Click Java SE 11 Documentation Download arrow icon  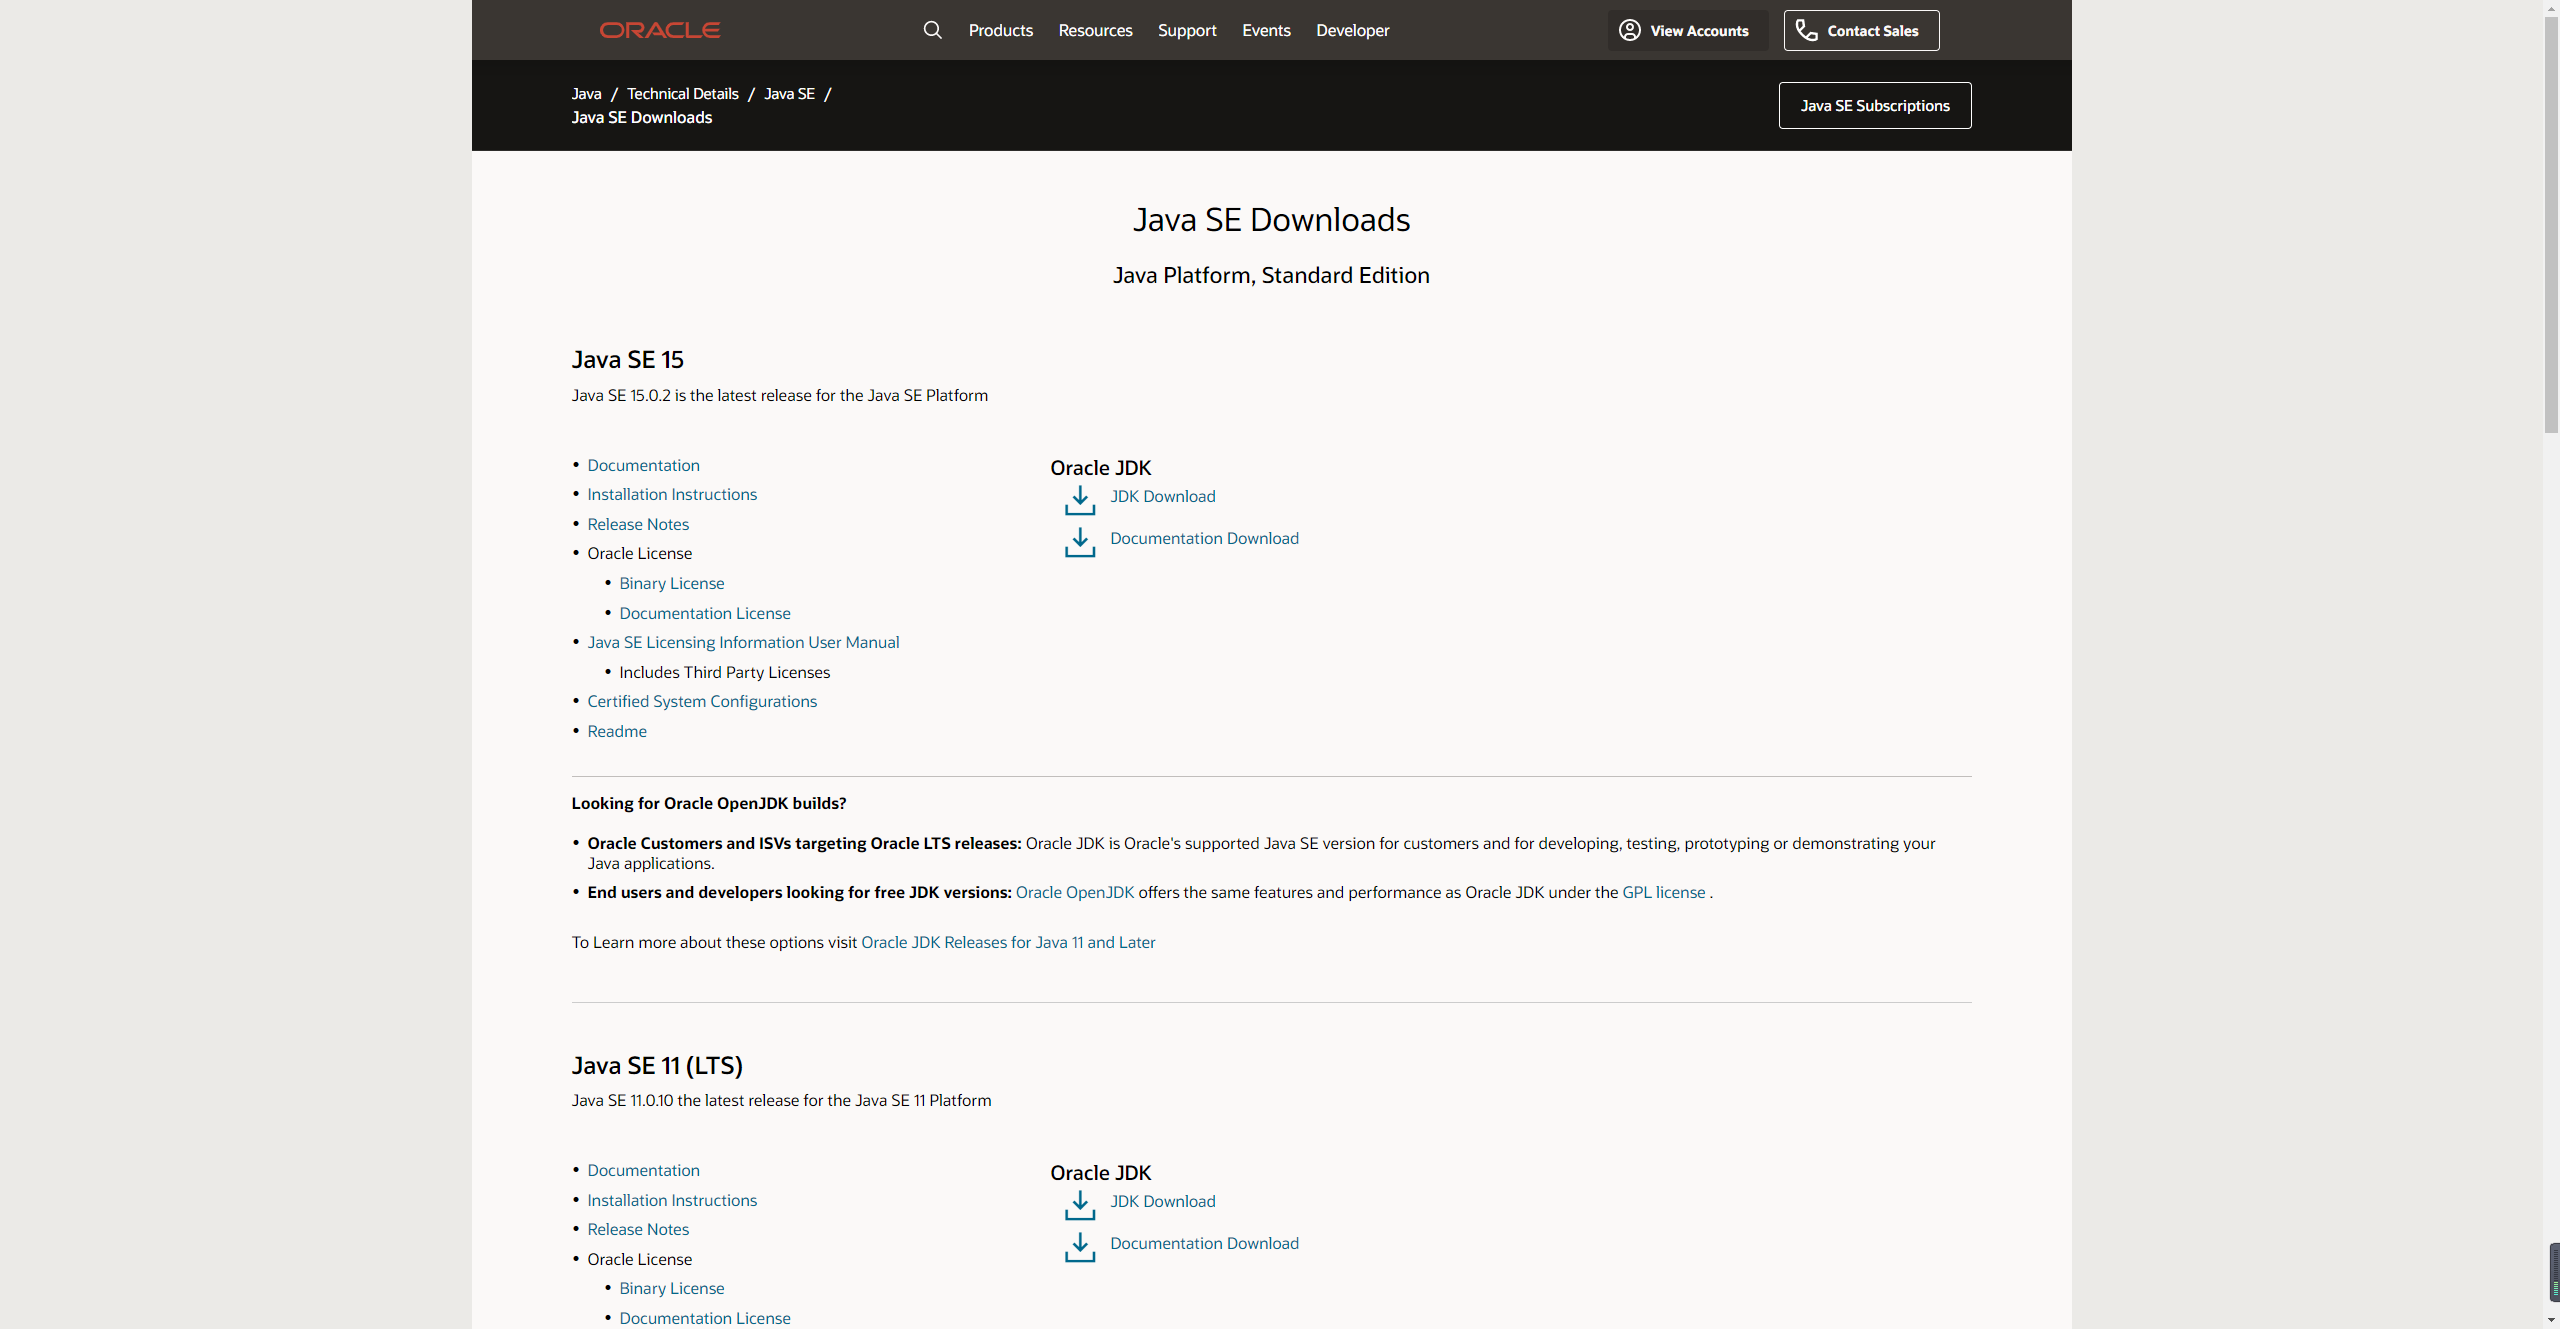(x=1080, y=1247)
